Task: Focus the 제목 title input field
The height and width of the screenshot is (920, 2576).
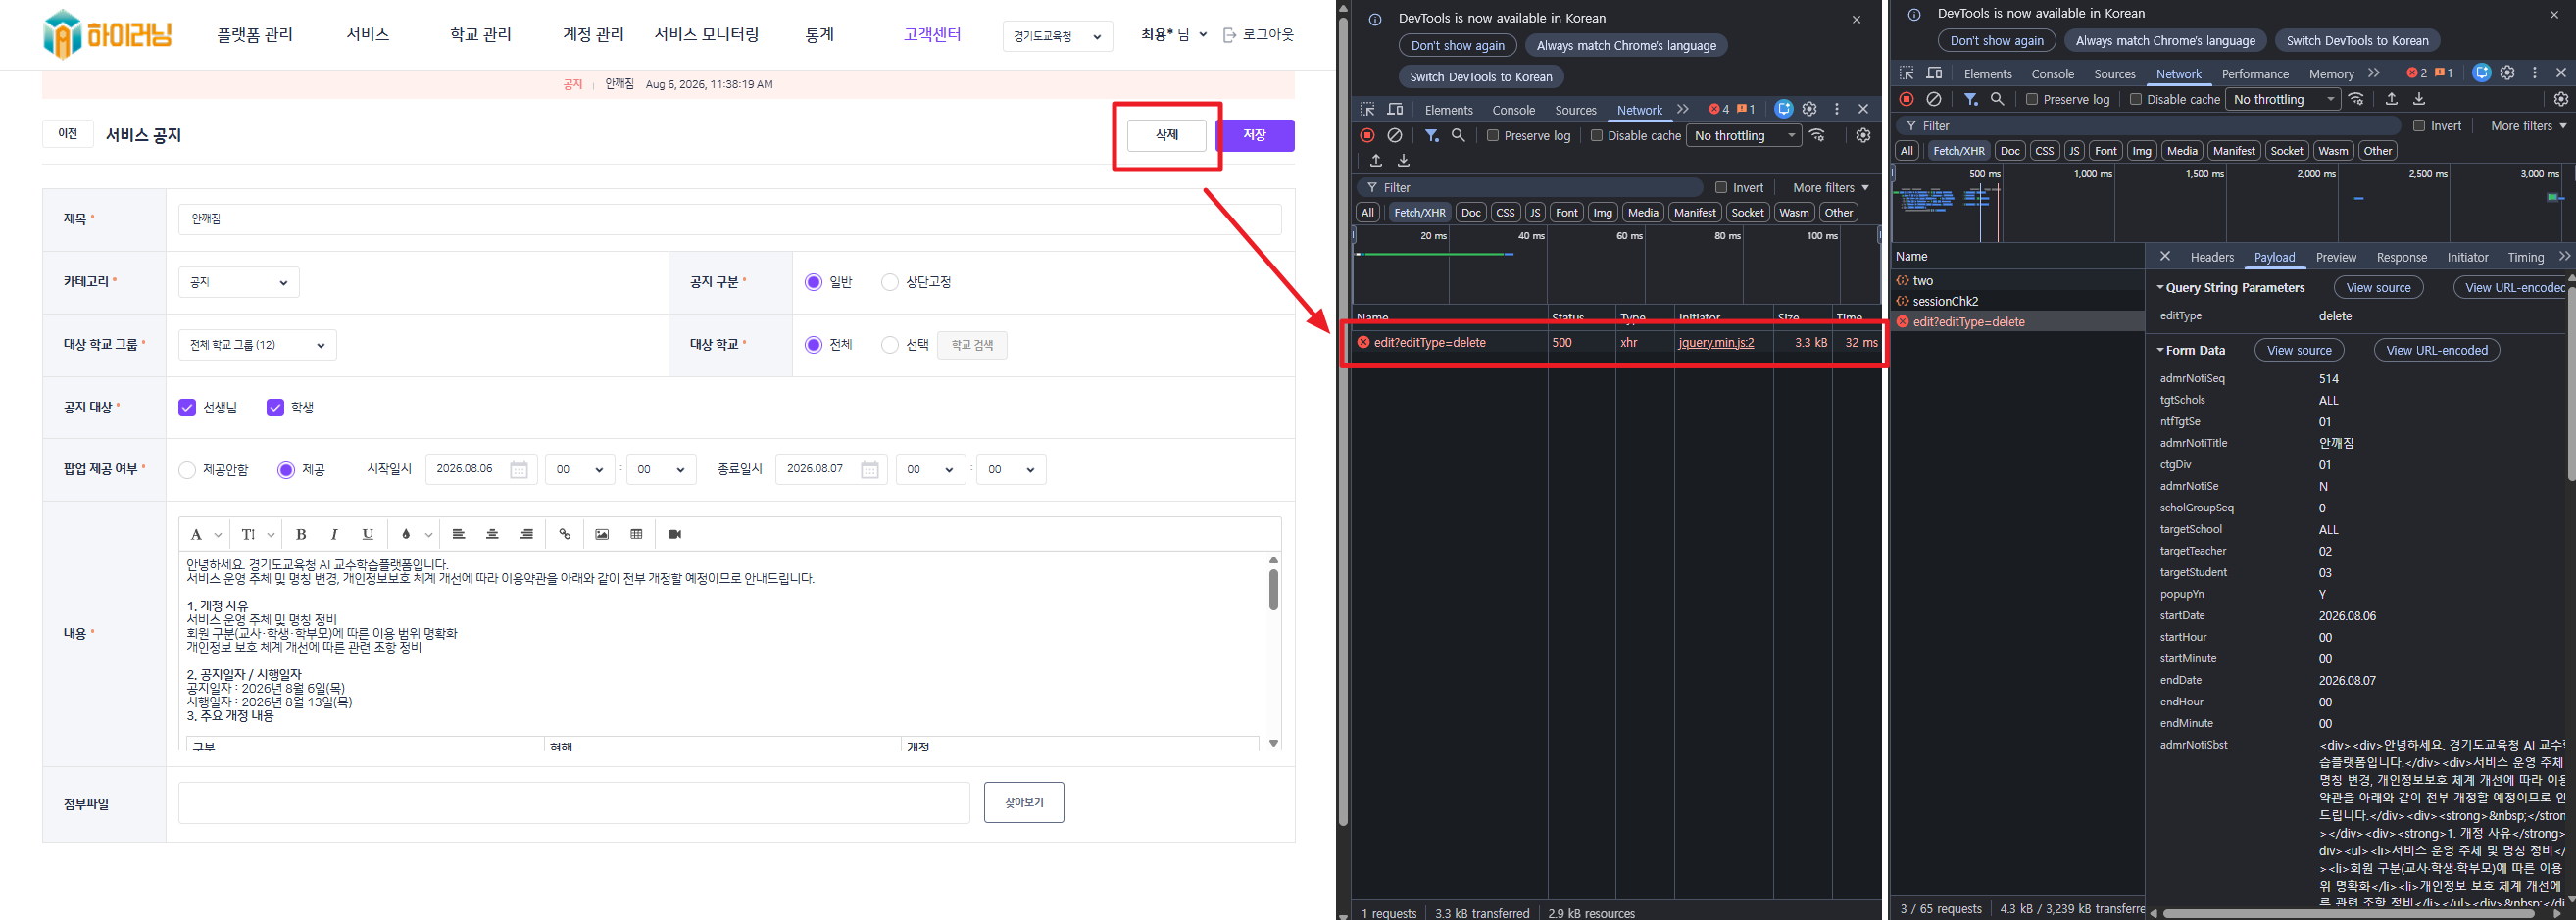Action: coord(730,219)
